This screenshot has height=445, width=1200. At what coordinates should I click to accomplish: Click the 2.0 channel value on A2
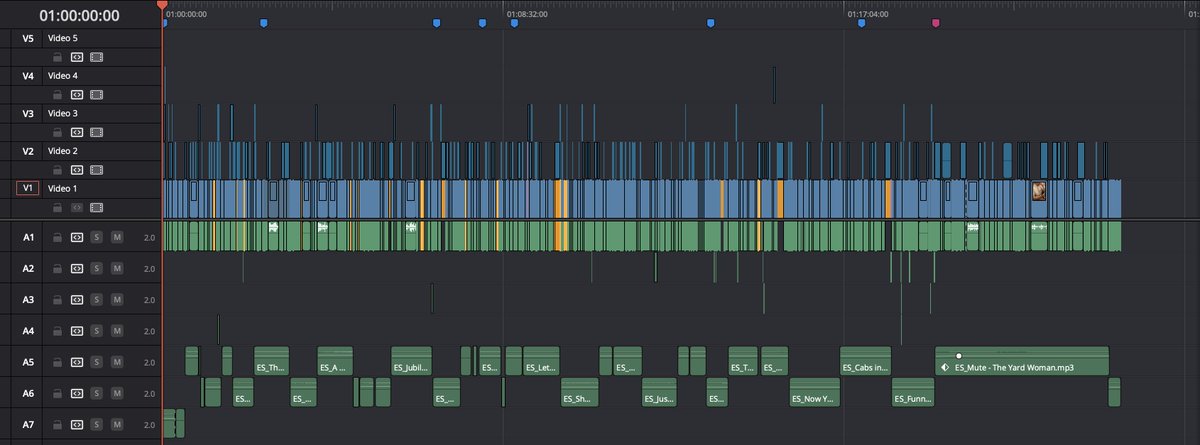click(150, 269)
